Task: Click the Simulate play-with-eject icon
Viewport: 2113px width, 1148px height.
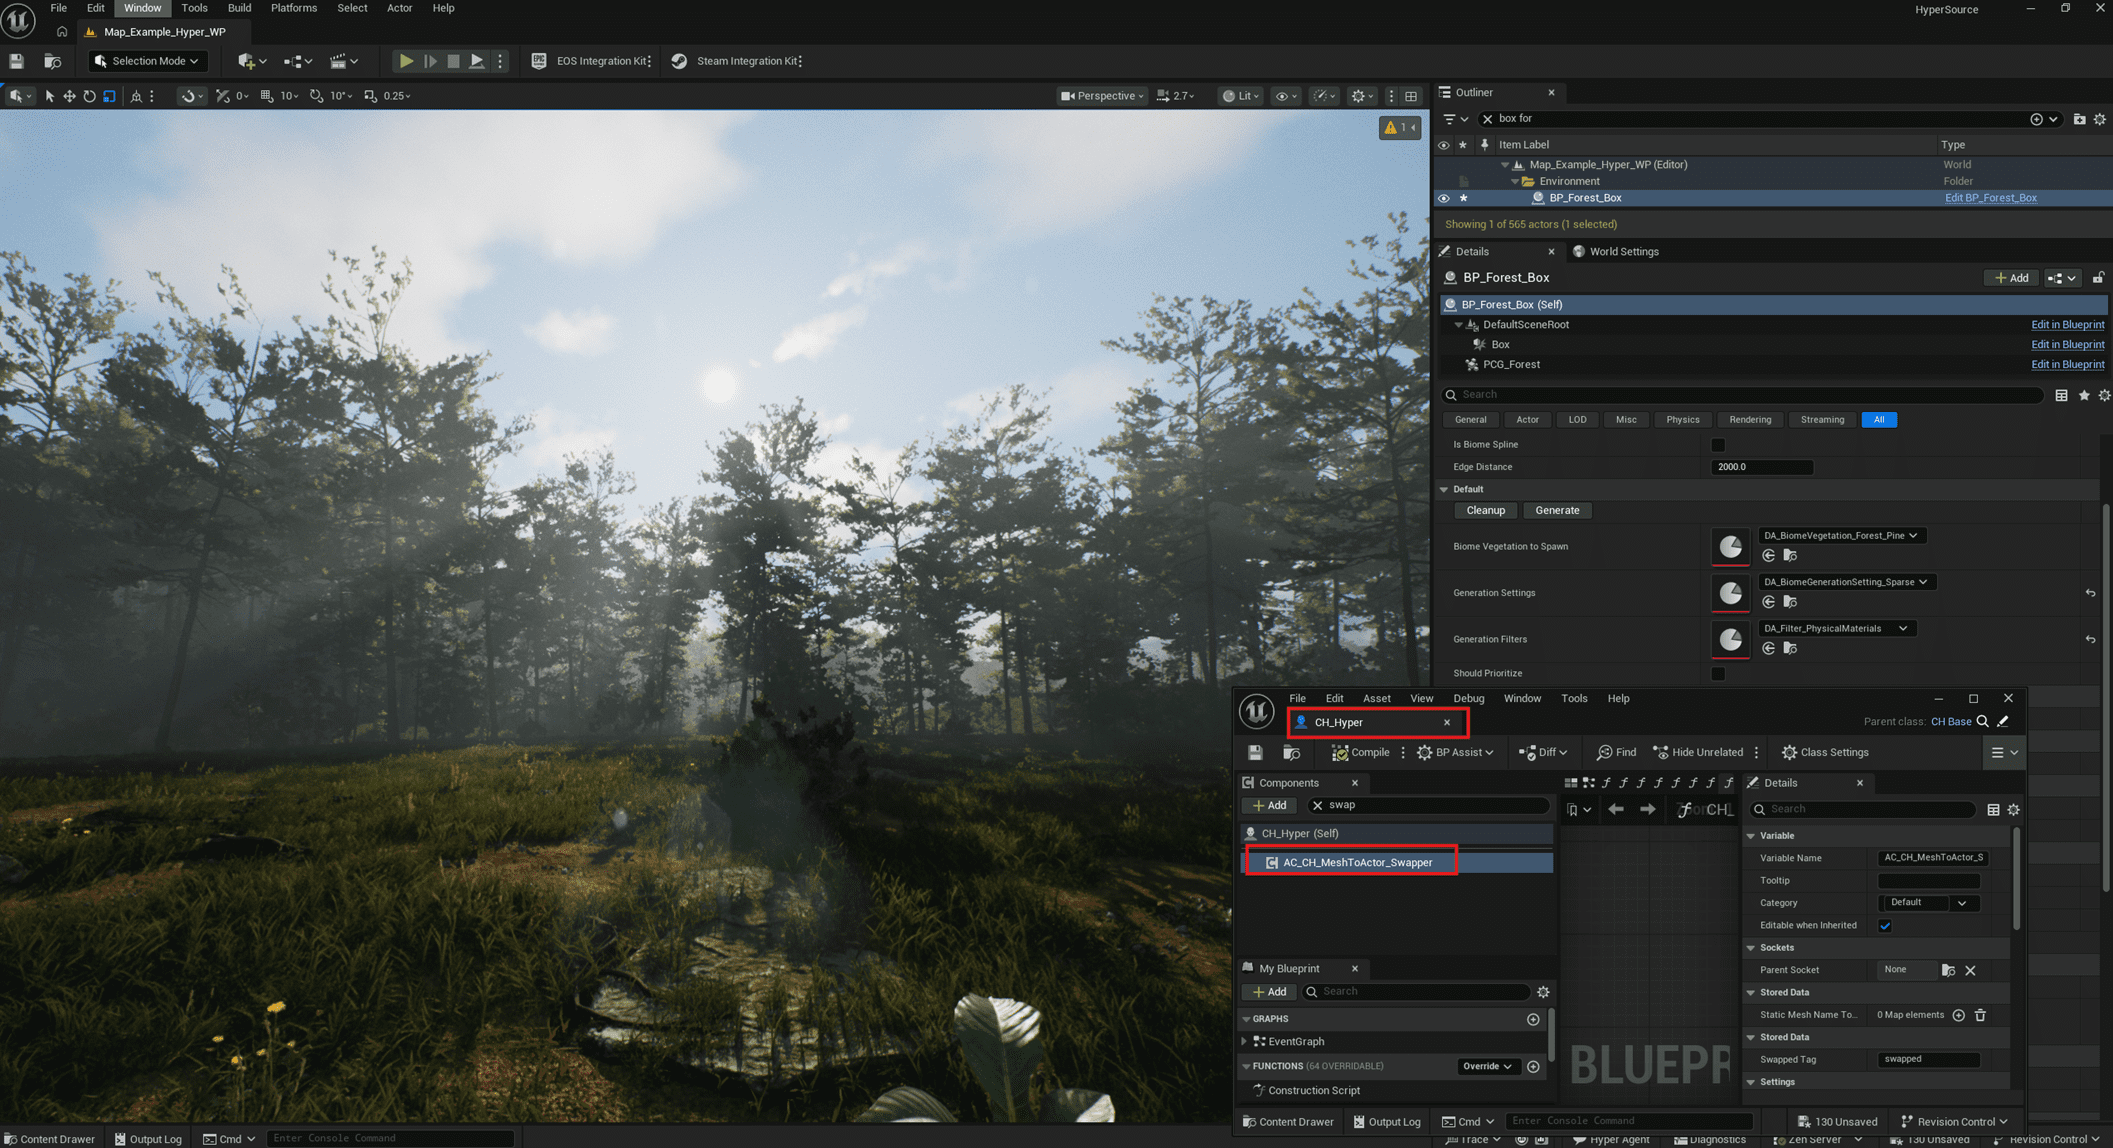Action: (x=477, y=61)
